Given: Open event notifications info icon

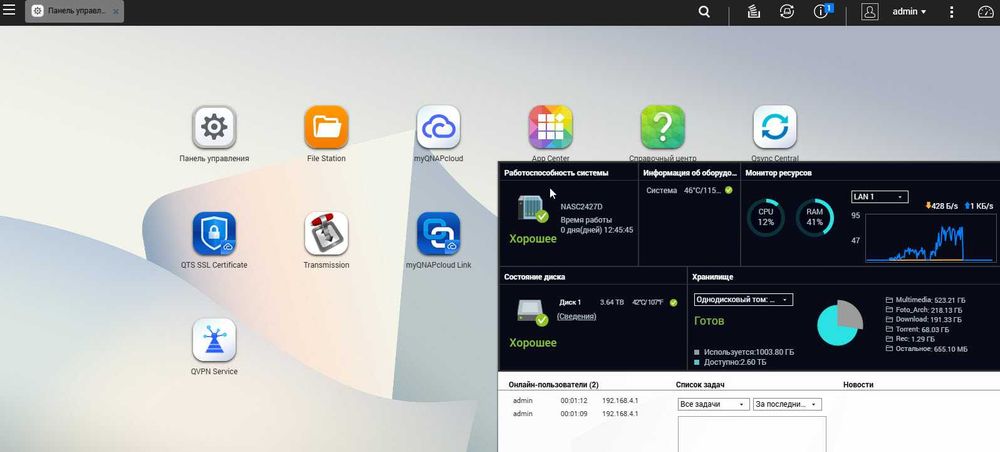Looking at the screenshot, I should click(822, 11).
